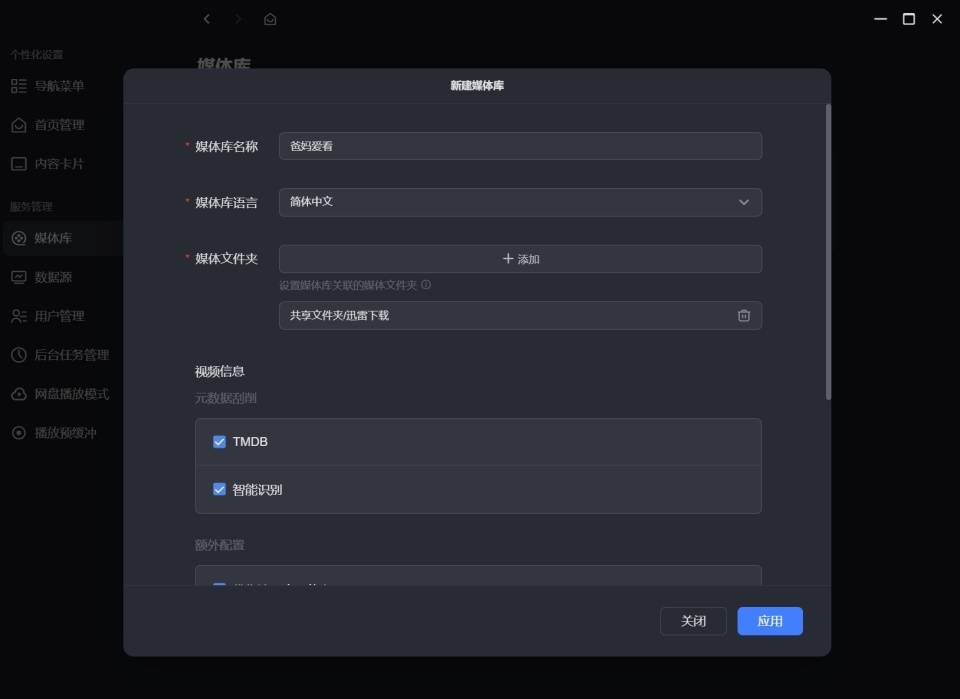Add a media folder with 添加
This screenshot has width=960, height=699.
520,259
